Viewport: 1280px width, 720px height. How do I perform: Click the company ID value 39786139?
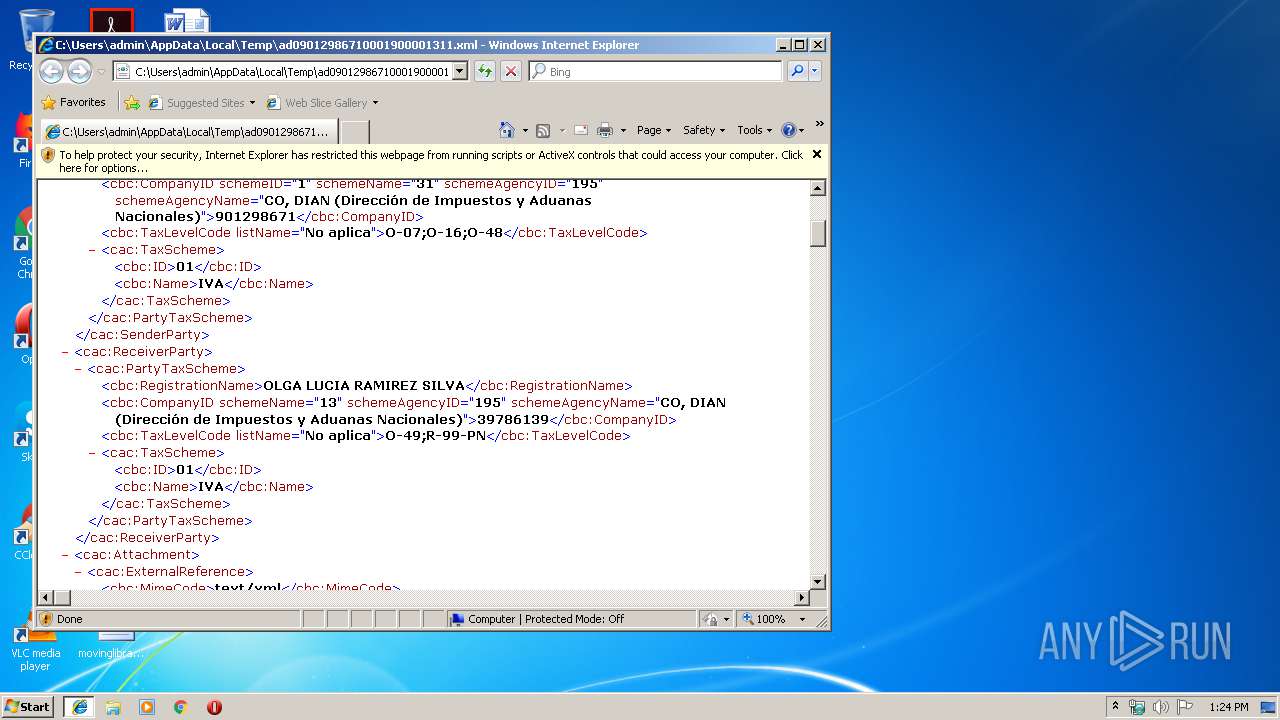(x=513, y=420)
